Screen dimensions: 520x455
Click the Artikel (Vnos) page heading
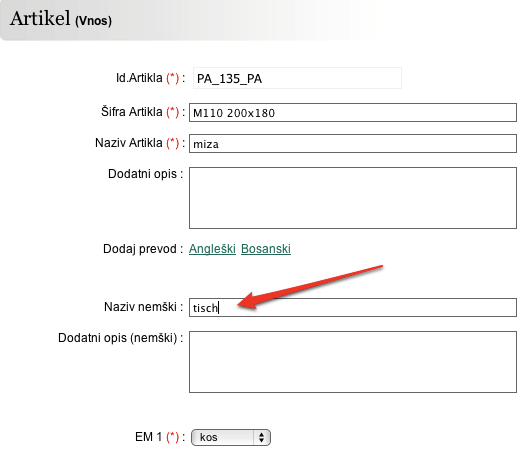(x=61, y=19)
